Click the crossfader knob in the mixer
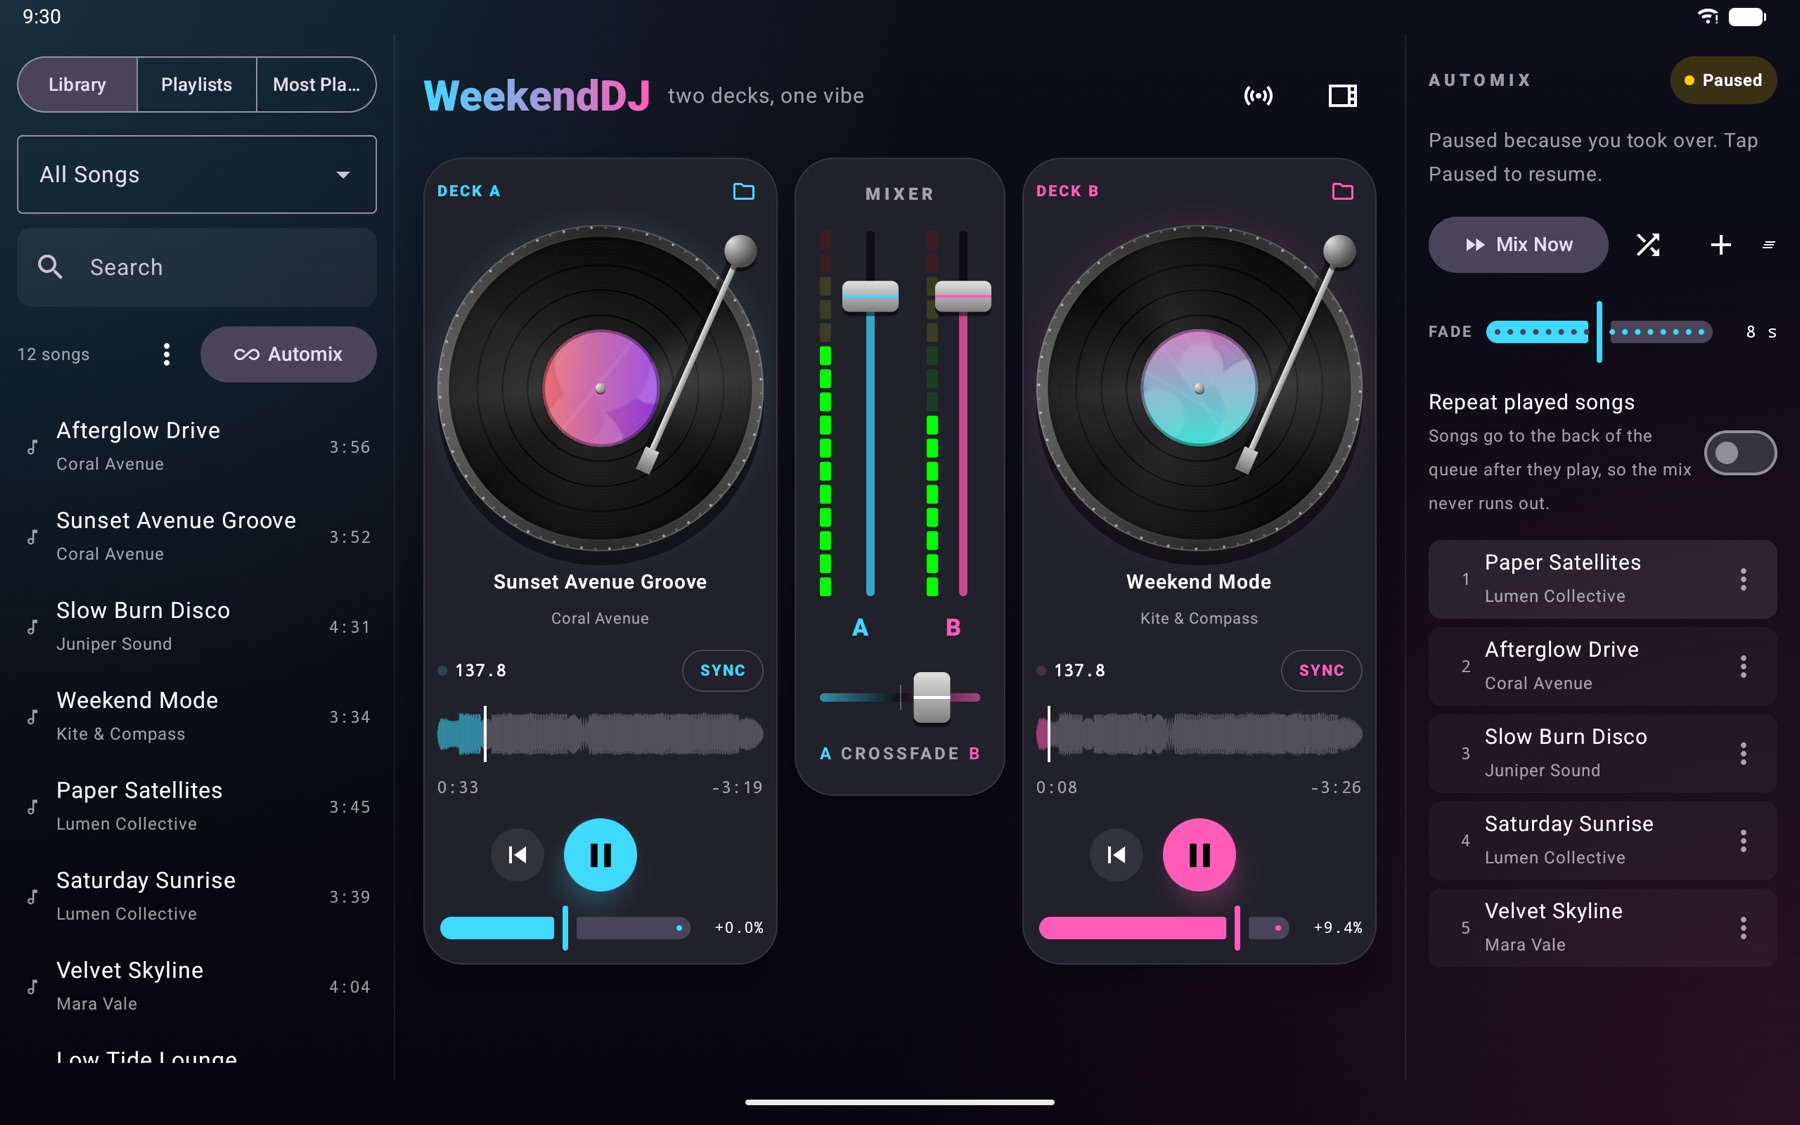 (x=932, y=697)
